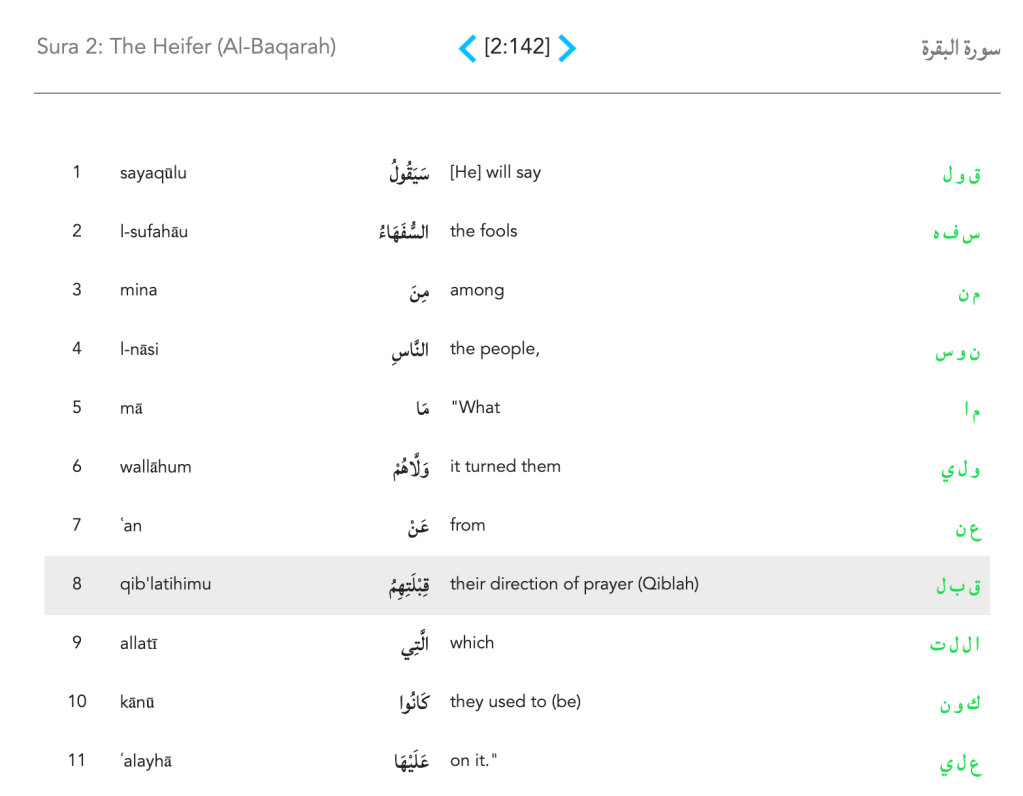Click green root letters for l-nāsi
1023x796 pixels.
pos(958,351)
